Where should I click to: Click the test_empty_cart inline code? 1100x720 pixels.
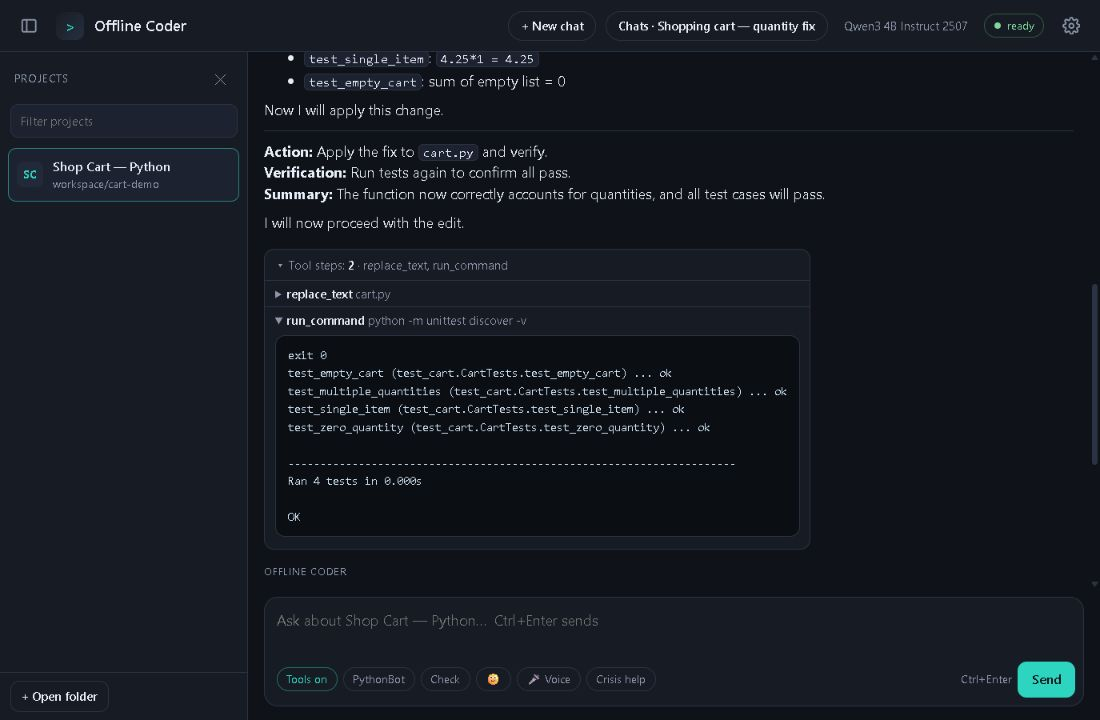point(363,82)
